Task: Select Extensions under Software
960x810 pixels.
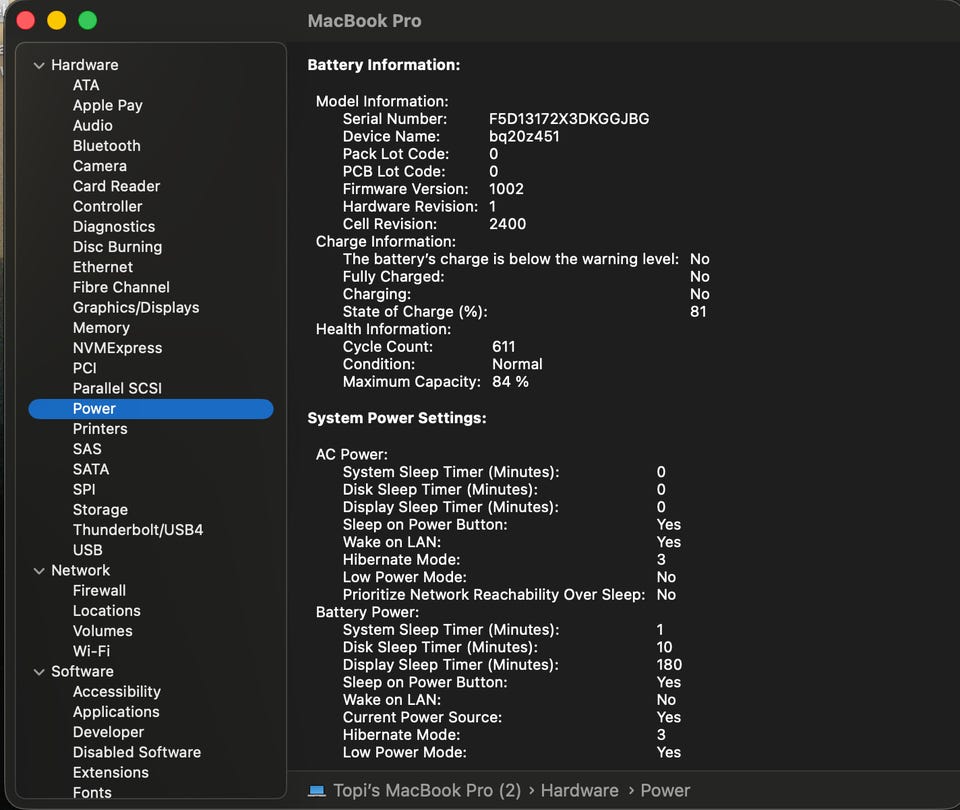Action: click(x=110, y=772)
